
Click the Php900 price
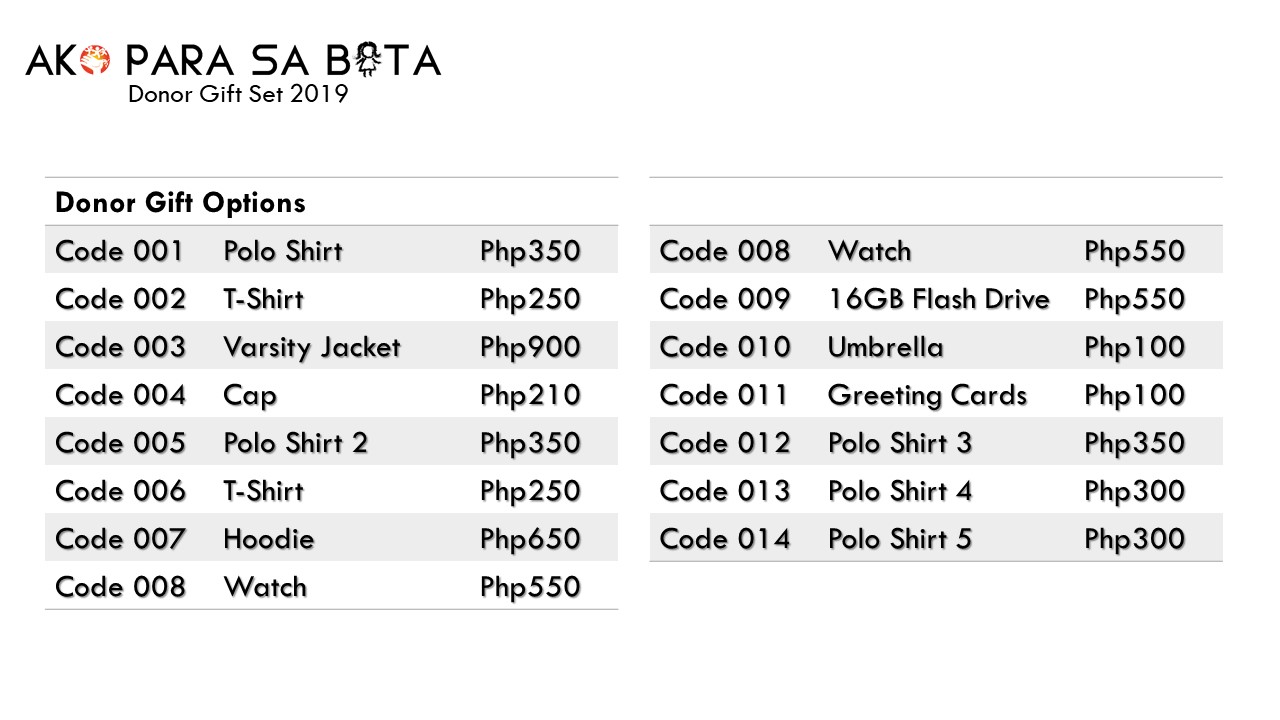(530, 347)
